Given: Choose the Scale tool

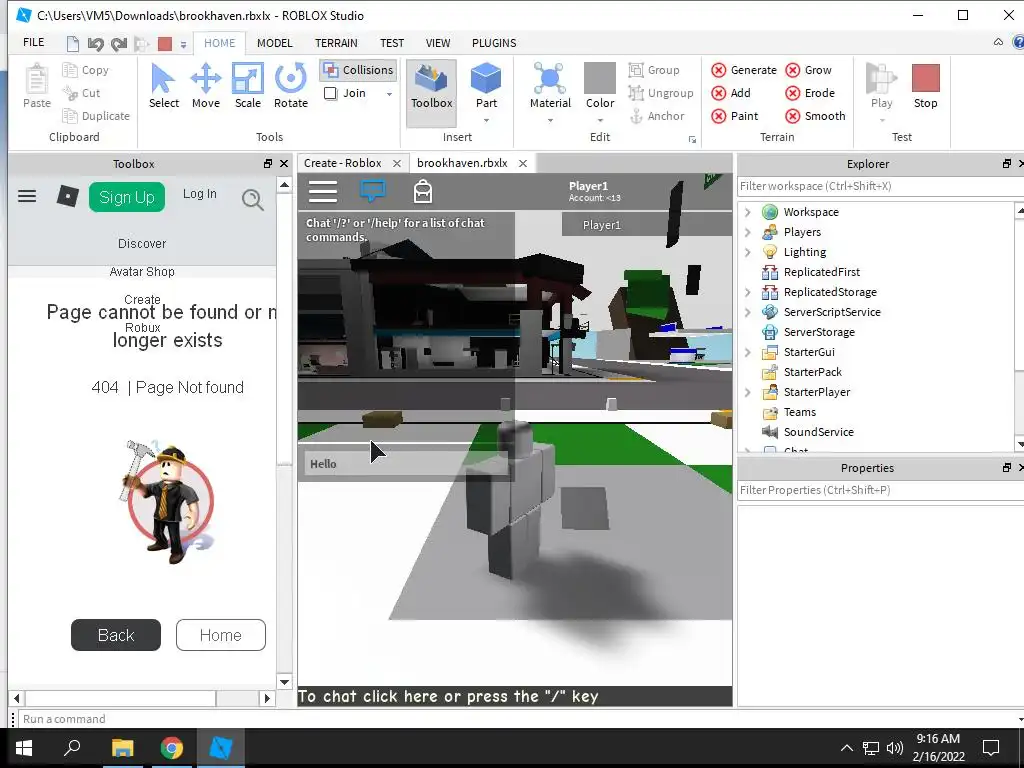Looking at the screenshot, I should point(248,86).
